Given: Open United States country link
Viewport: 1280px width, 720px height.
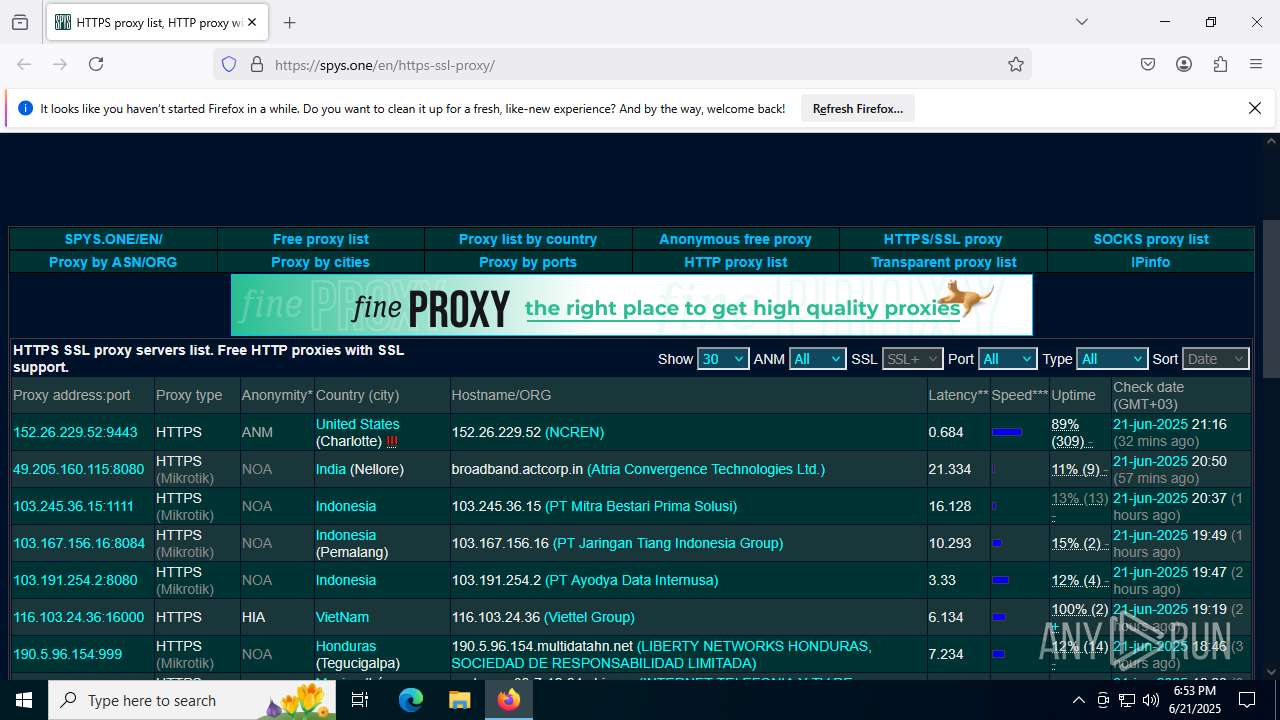Looking at the screenshot, I should pos(357,424).
